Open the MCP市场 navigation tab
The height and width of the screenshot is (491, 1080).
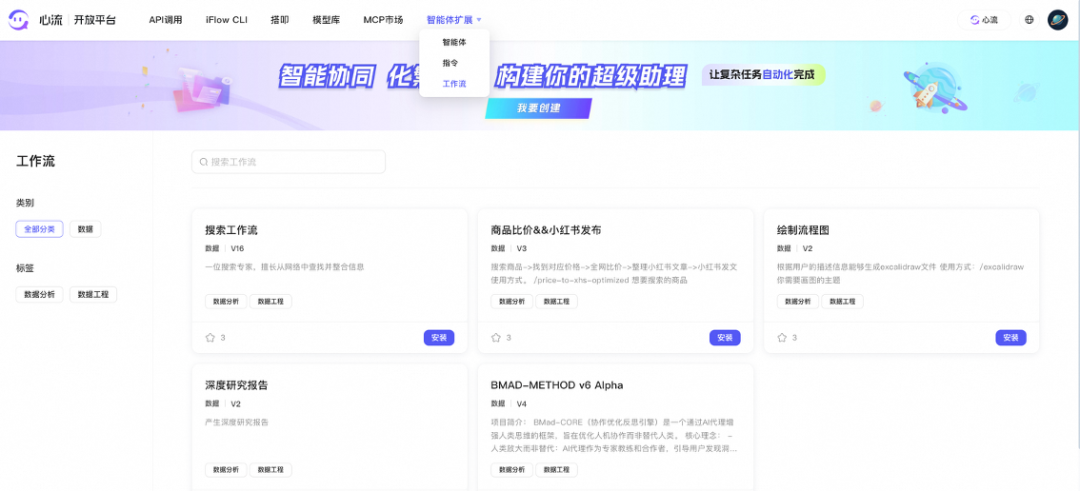coord(383,20)
